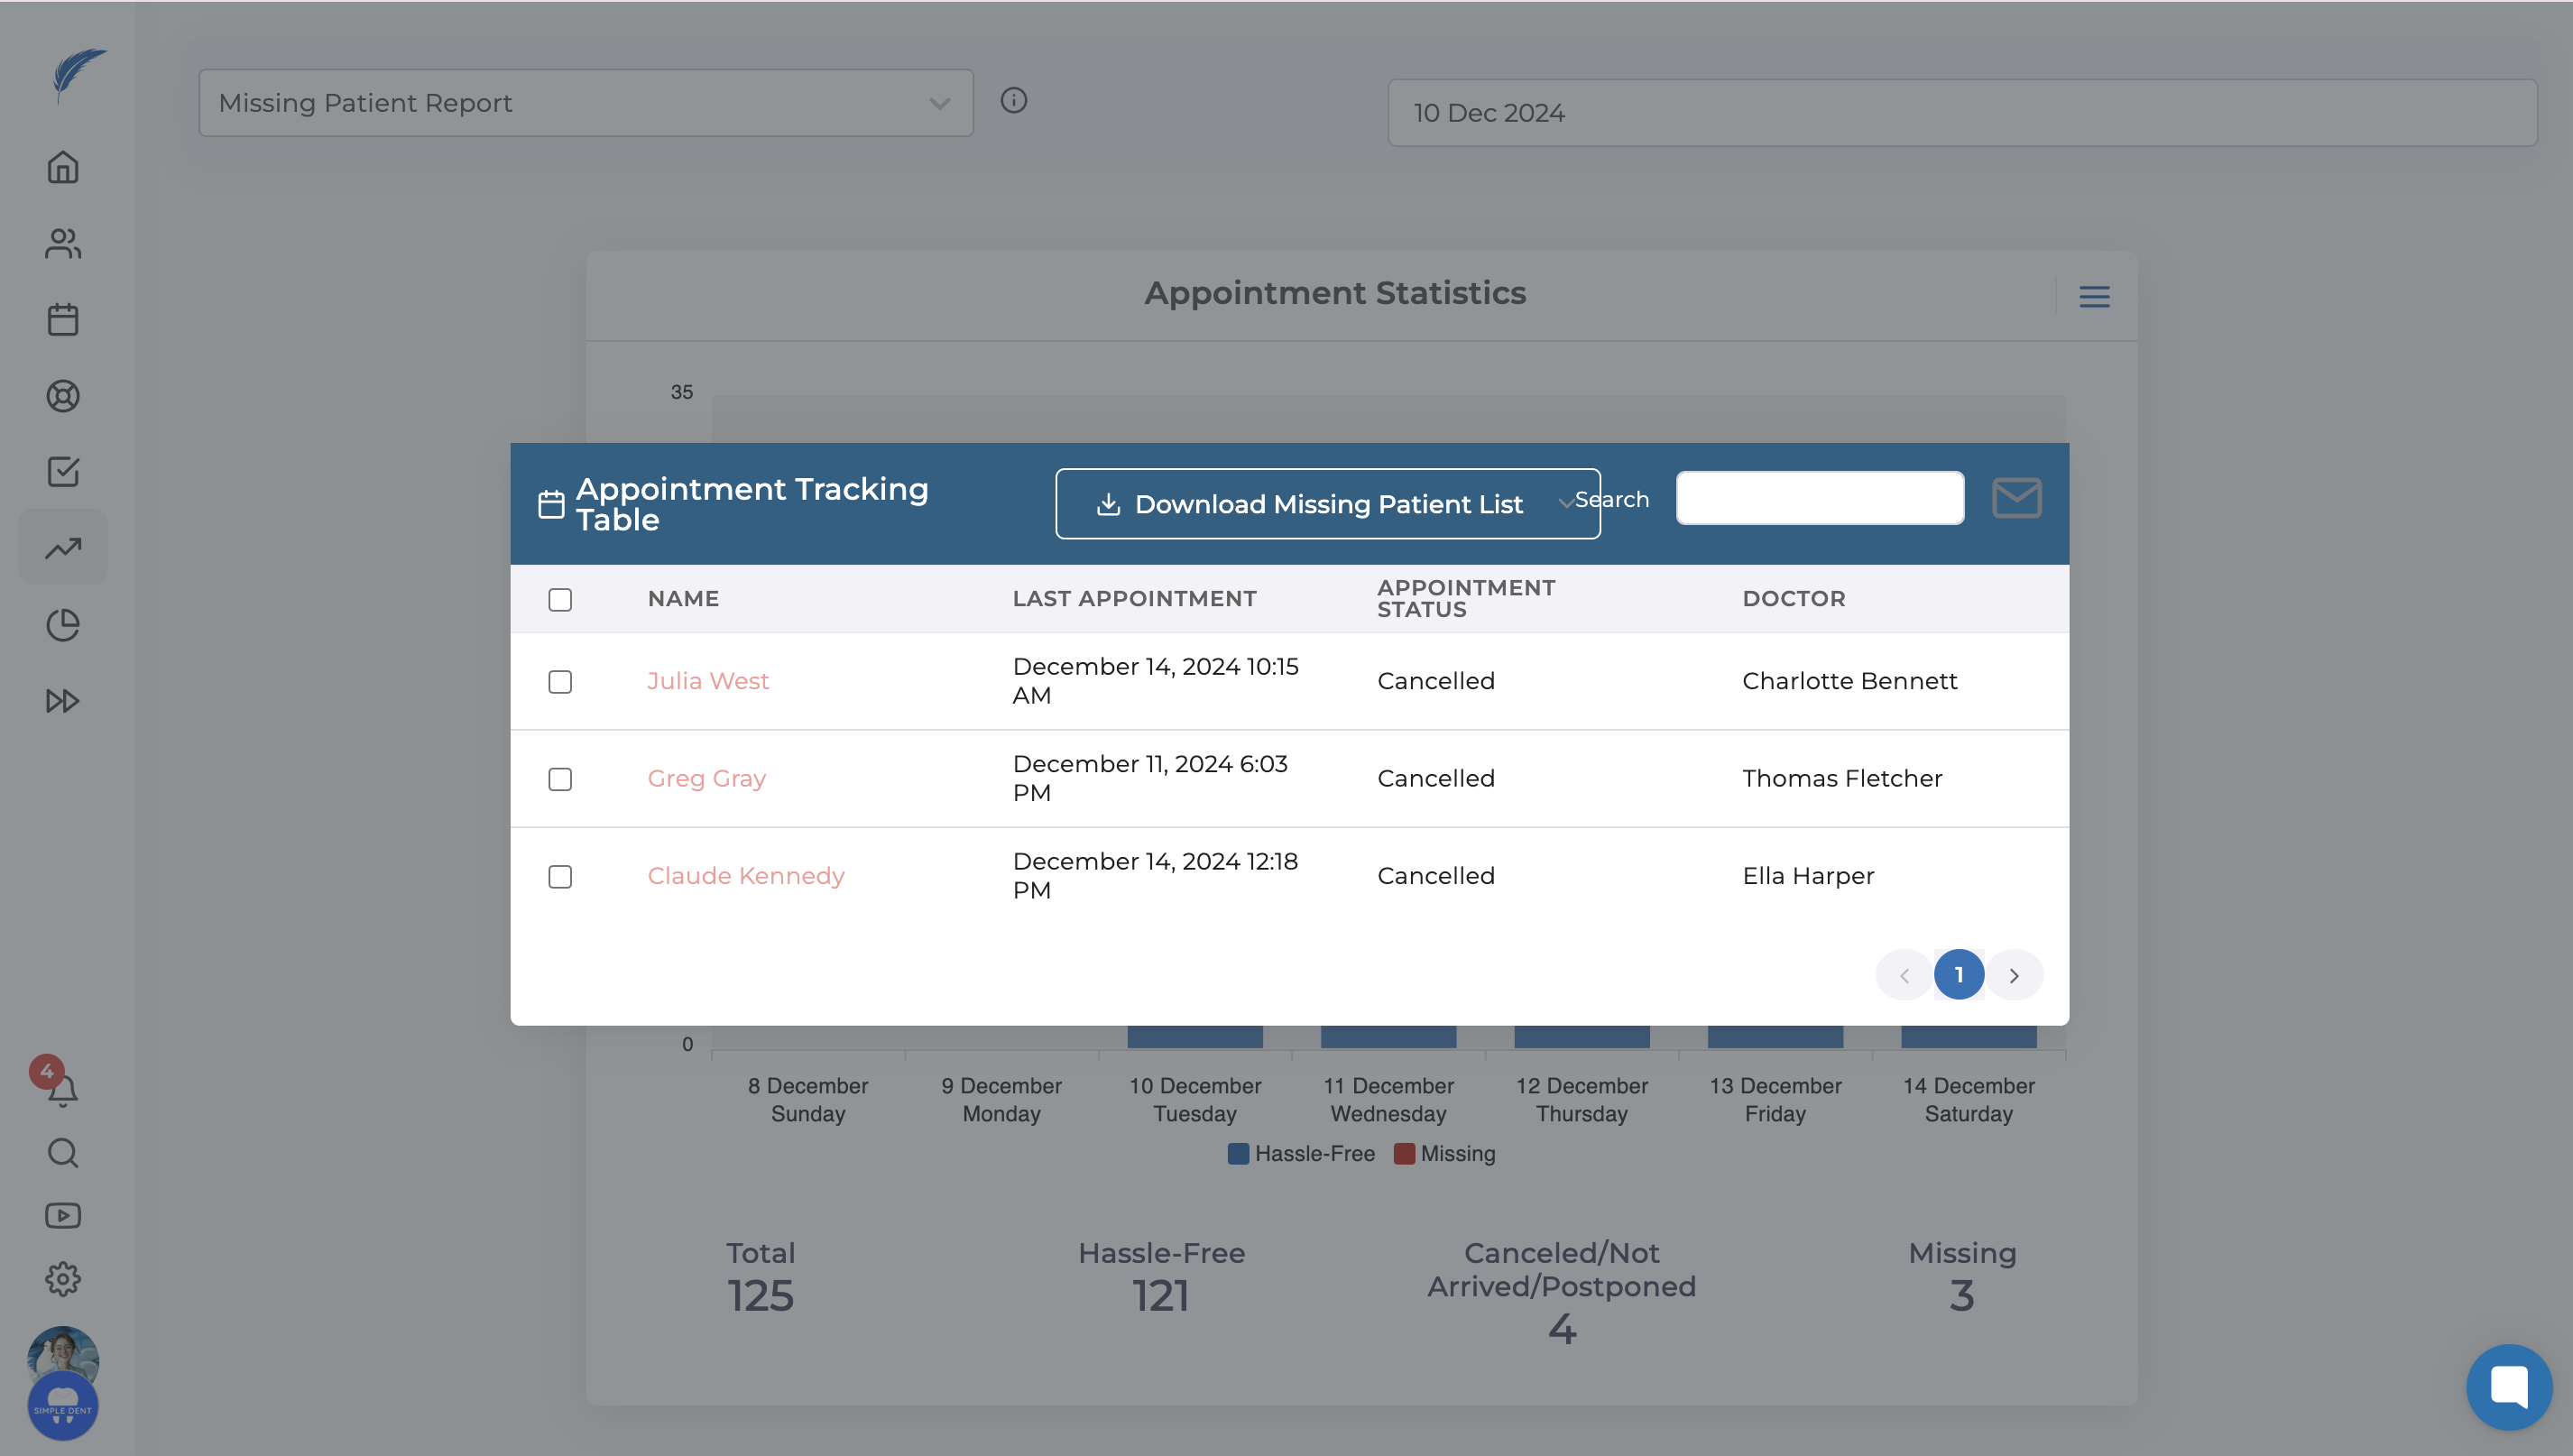The image size is (2573, 1456).
Task: Toggle the Missing red legend swatch
Action: click(x=1404, y=1154)
